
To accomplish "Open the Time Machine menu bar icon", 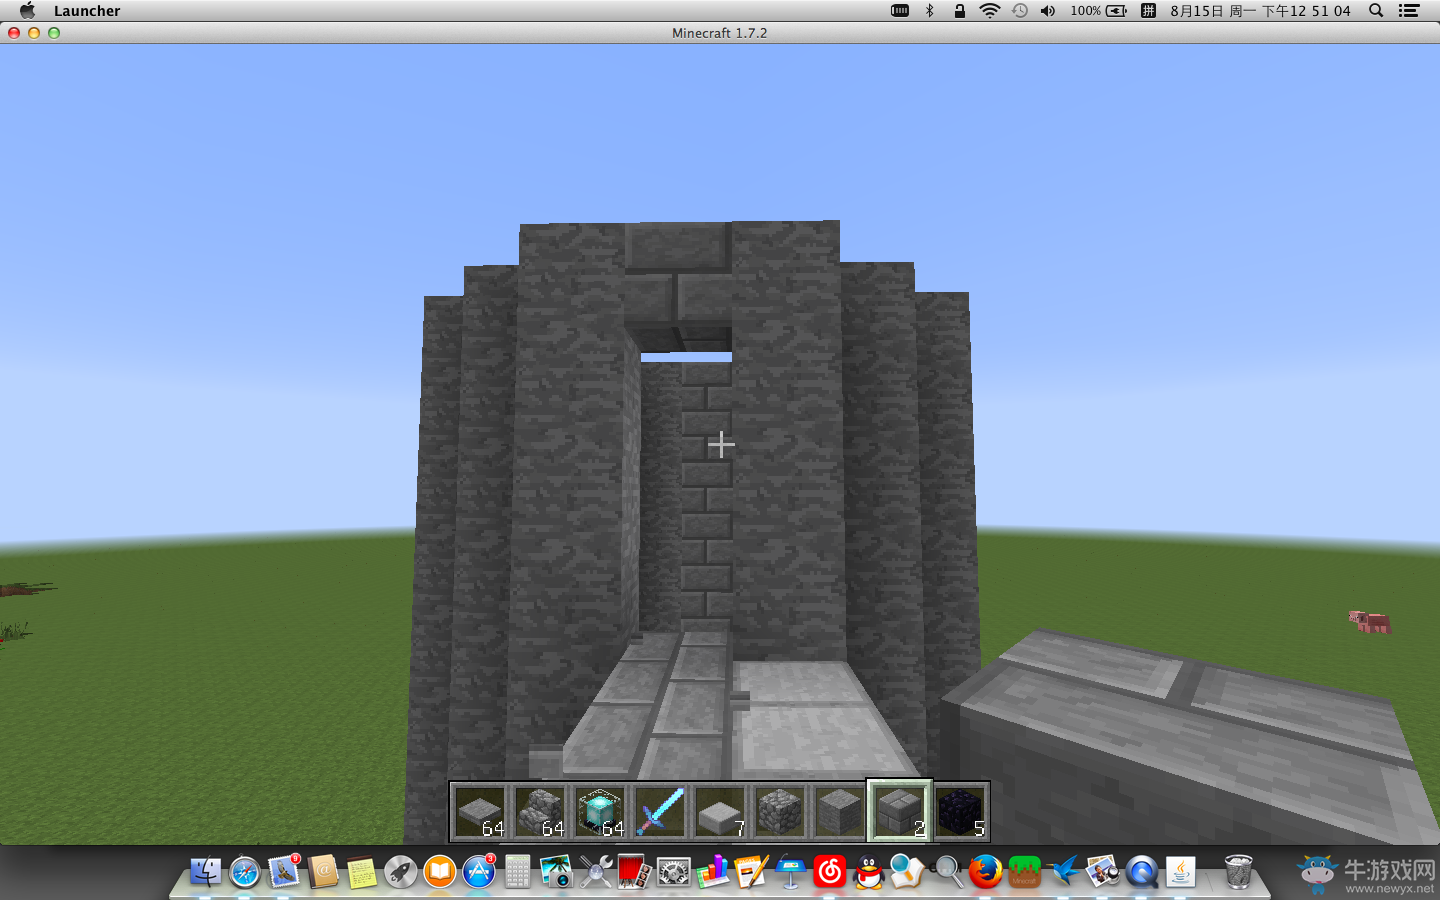I will point(1019,10).
